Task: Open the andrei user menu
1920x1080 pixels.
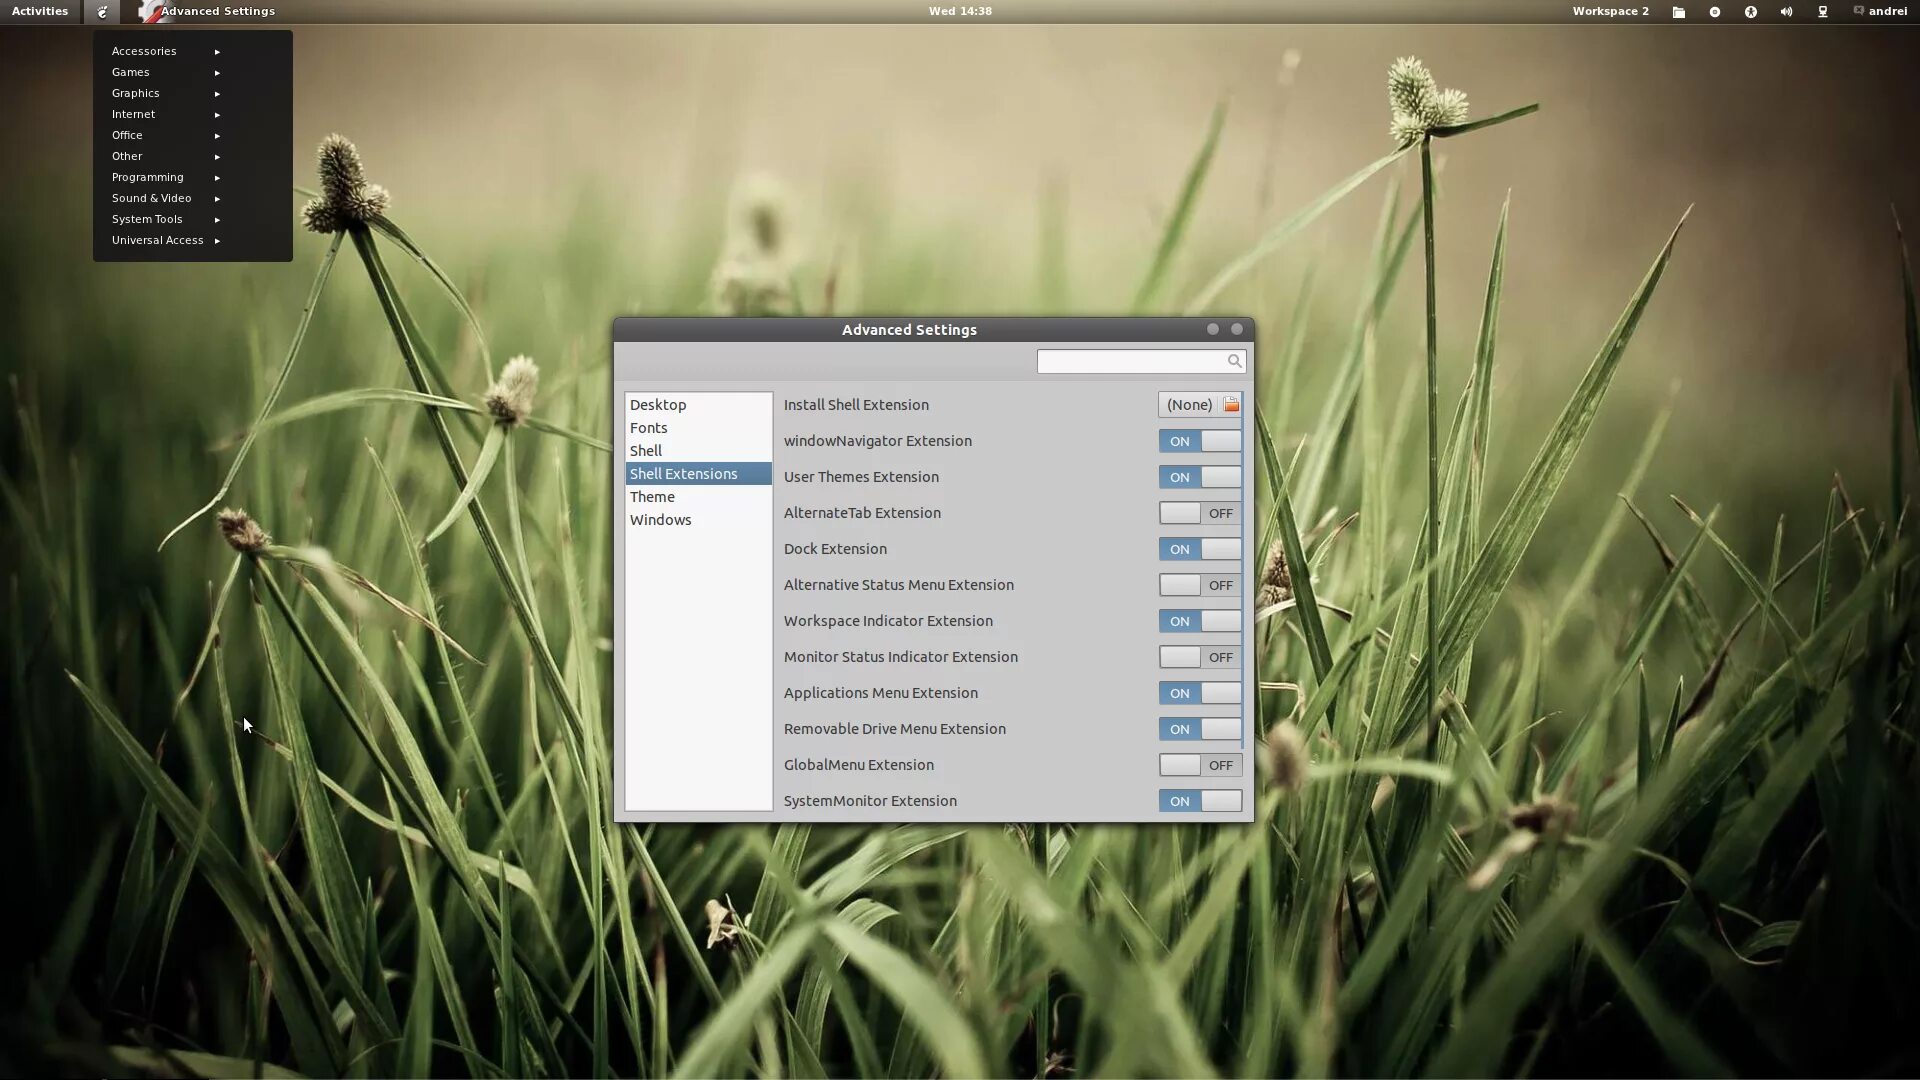Action: 1880,11
